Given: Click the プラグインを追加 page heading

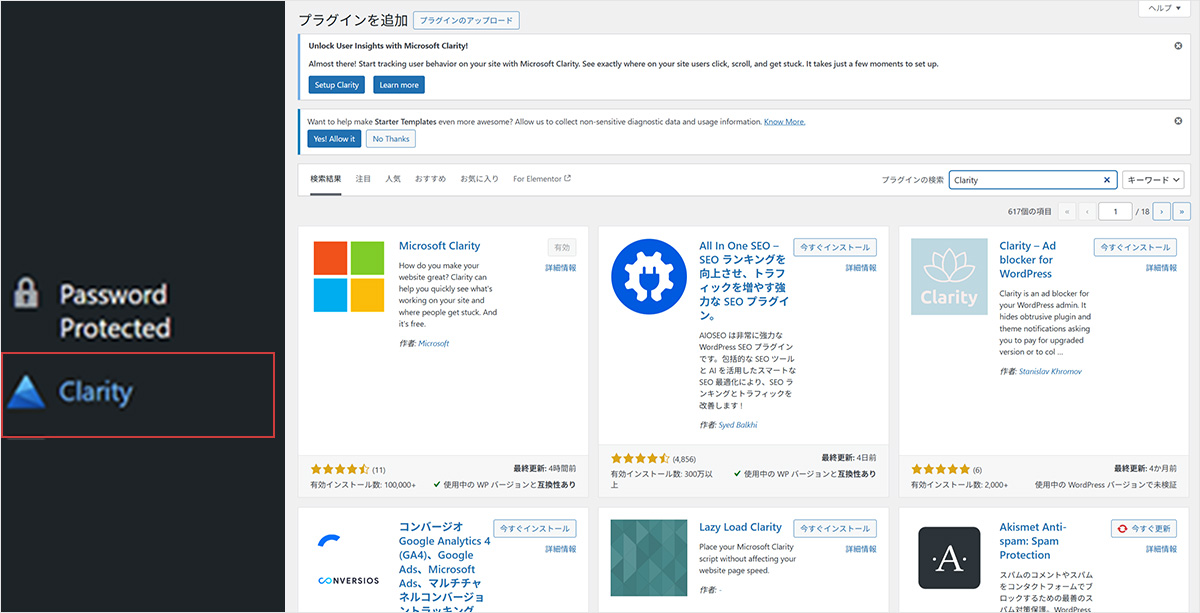Looking at the screenshot, I should coord(352,20).
